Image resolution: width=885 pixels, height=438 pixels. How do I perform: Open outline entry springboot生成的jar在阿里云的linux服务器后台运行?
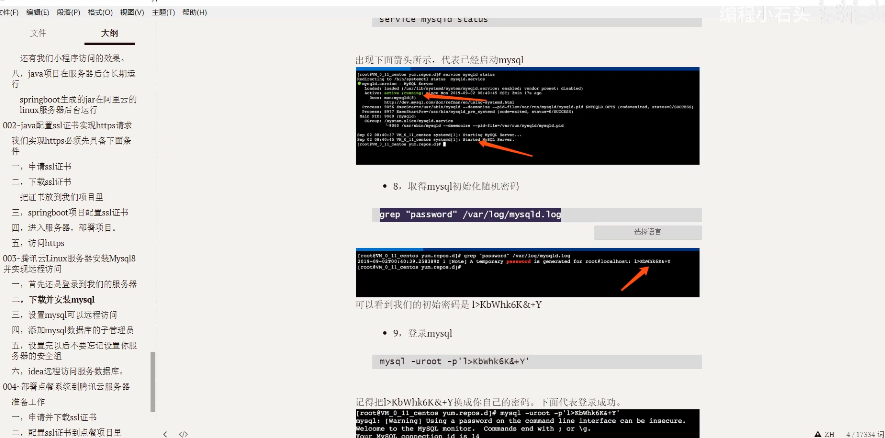point(78,105)
